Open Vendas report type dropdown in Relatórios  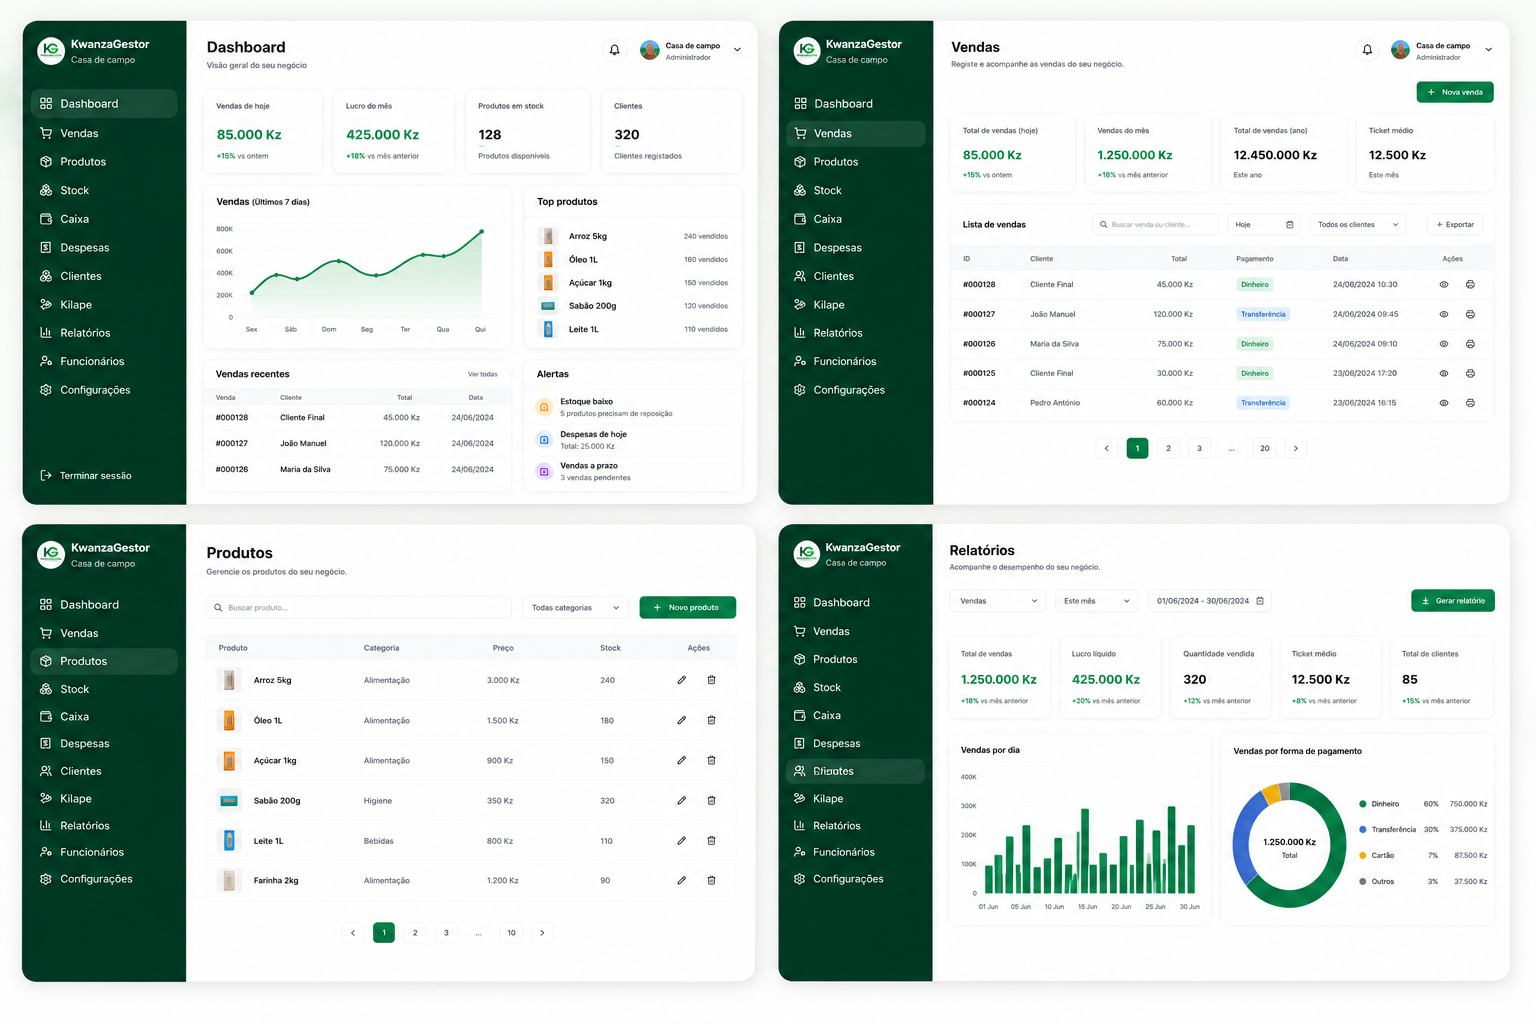click(x=998, y=601)
